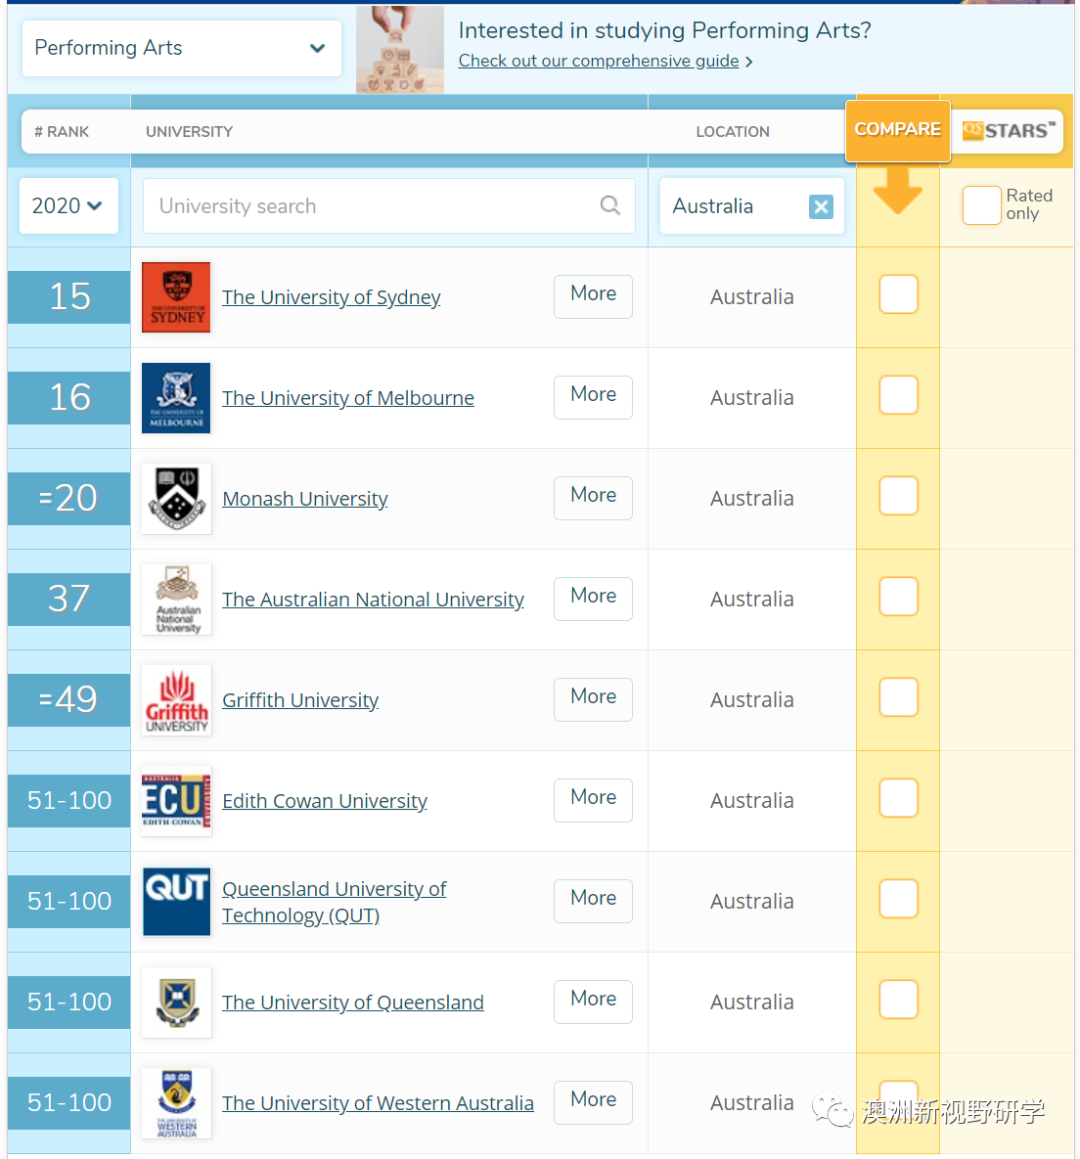Click the =49 rank cell

point(69,700)
